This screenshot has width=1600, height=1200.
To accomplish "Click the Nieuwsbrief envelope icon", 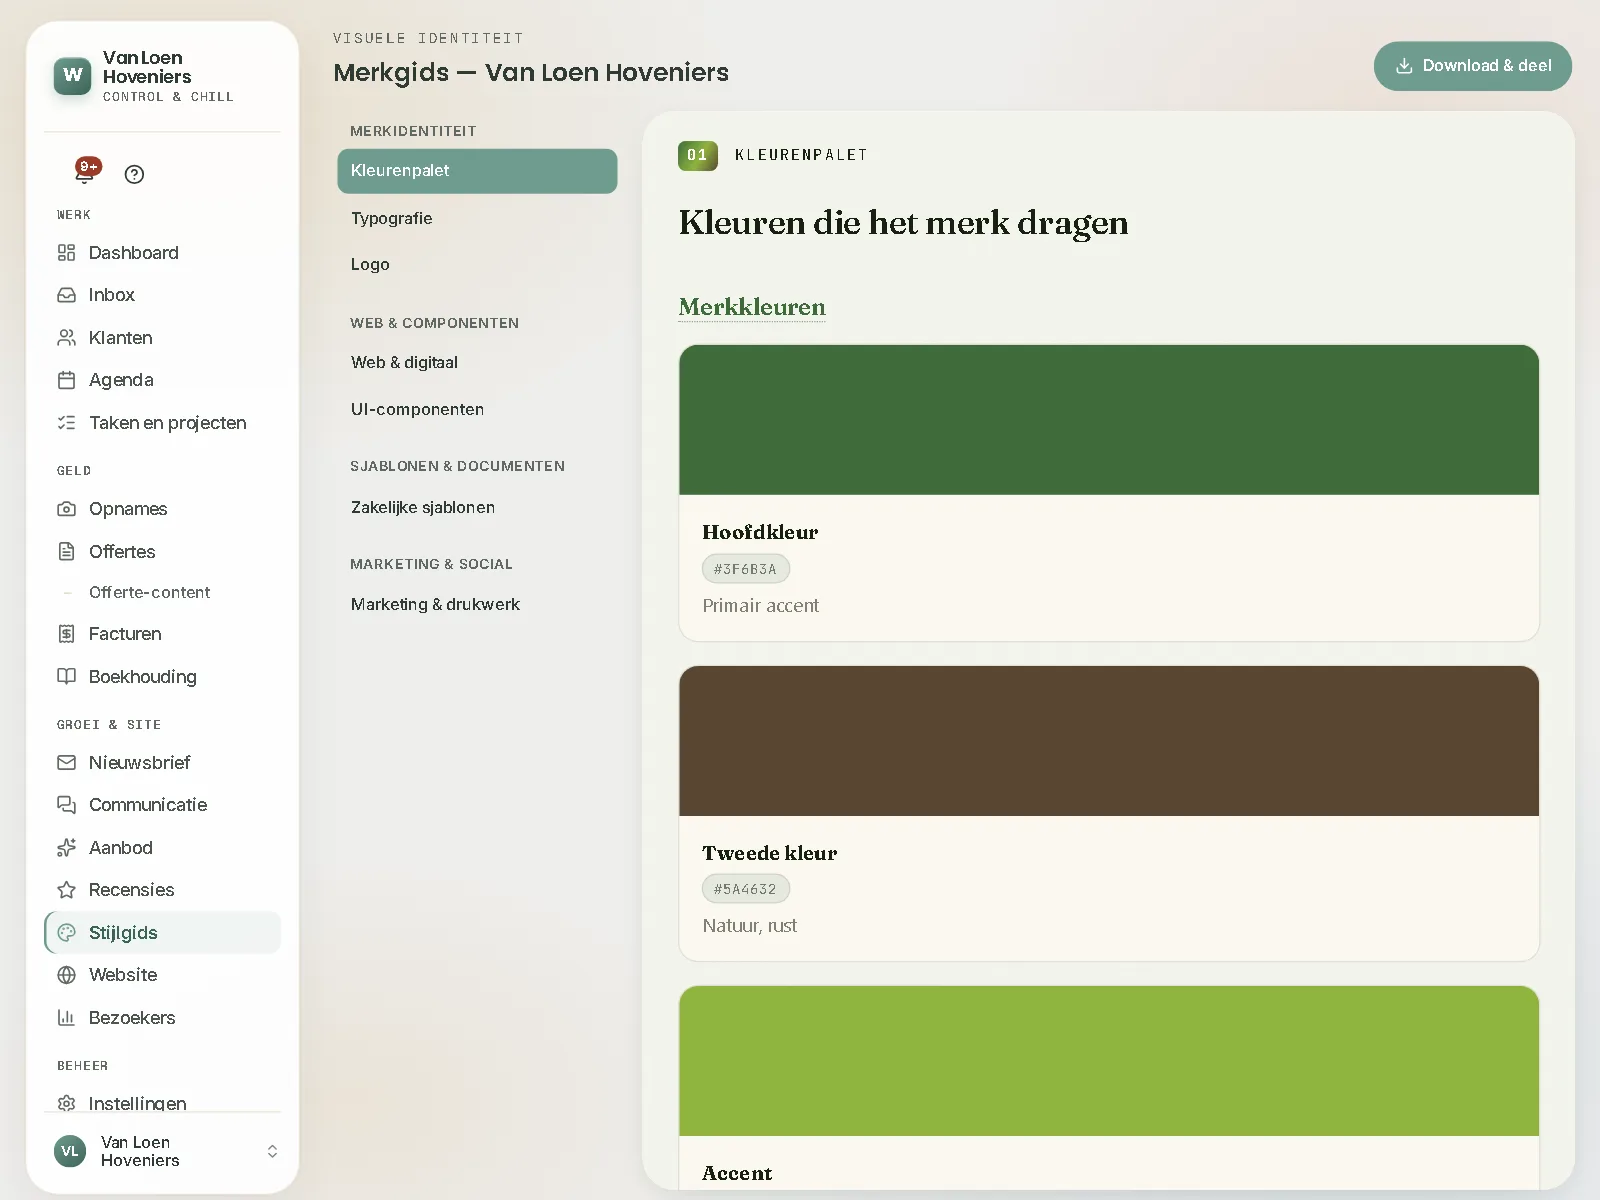I will [x=66, y=763].
